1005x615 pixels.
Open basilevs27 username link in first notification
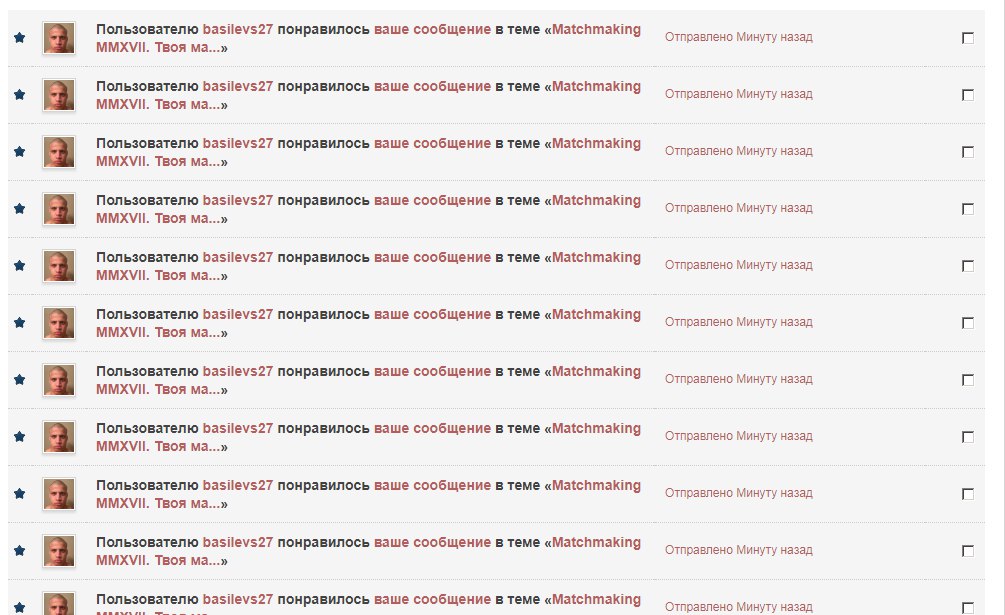pos(238,29)
